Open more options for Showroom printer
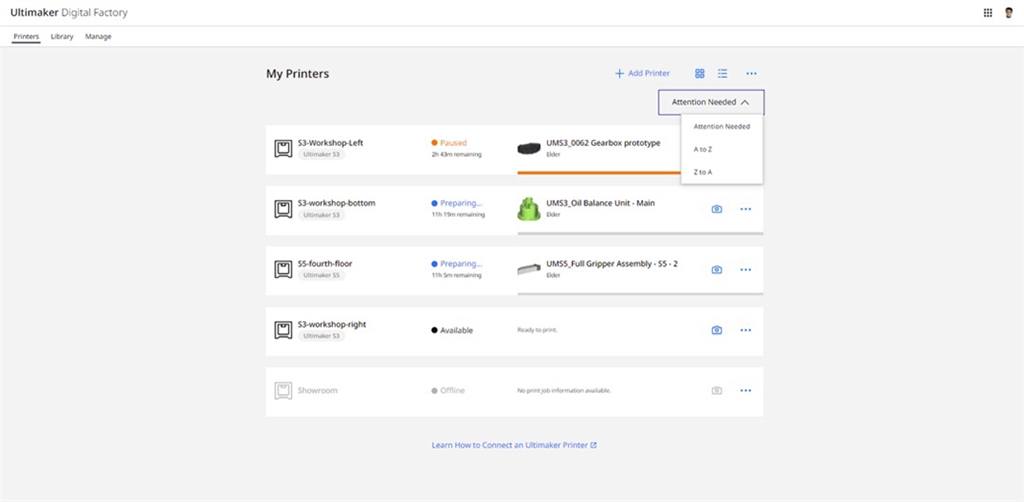 [x=745, y=390]
